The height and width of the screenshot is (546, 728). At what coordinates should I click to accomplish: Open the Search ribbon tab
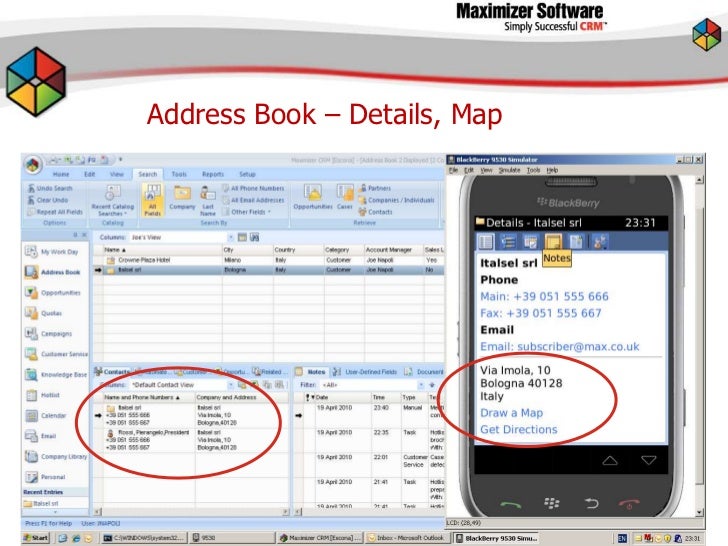148,174
